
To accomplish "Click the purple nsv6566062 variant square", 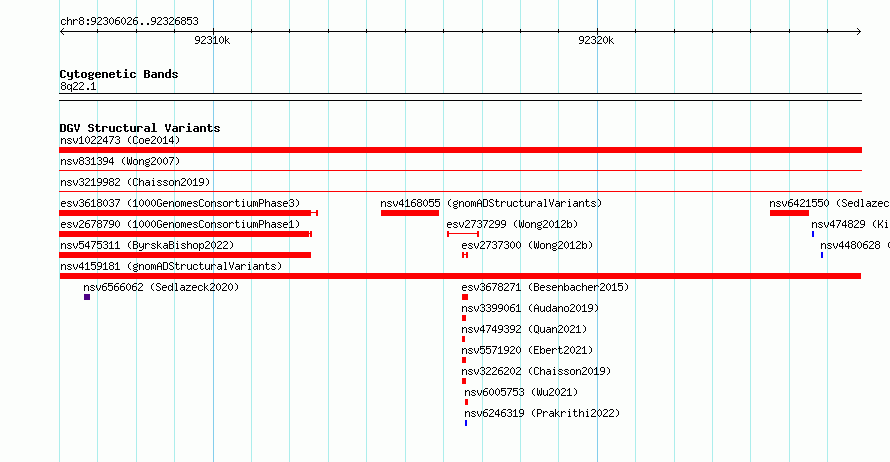I will [87, 297].
